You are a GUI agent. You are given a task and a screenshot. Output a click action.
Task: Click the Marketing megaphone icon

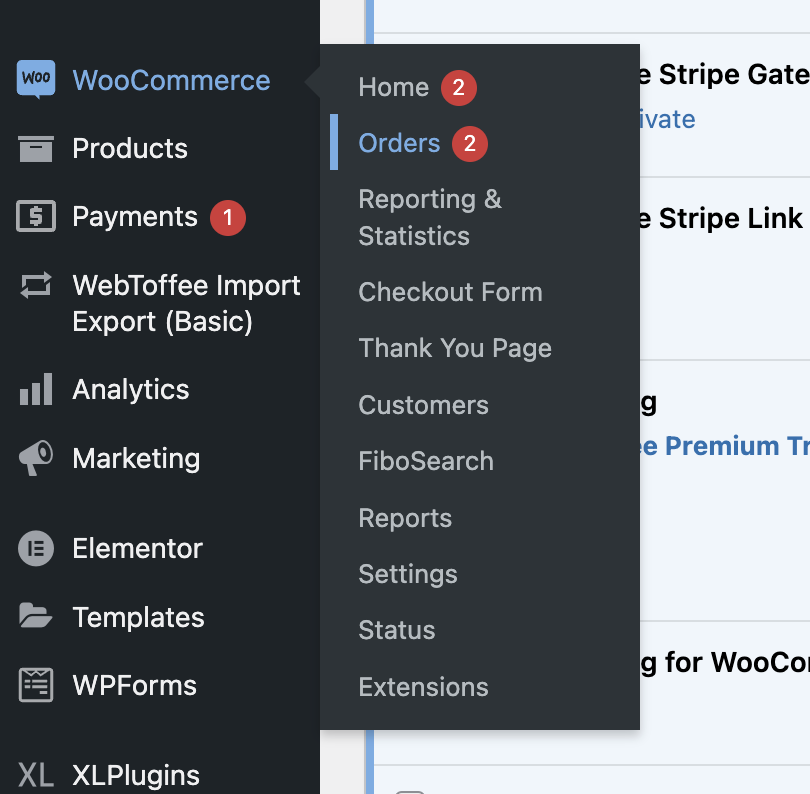pyautogui.click(x=36, y=459)
